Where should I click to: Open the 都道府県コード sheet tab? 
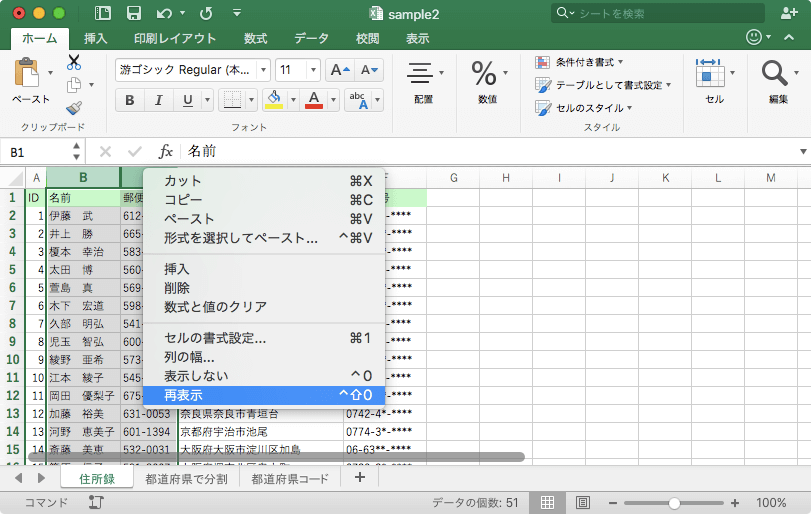coord(290,478)
